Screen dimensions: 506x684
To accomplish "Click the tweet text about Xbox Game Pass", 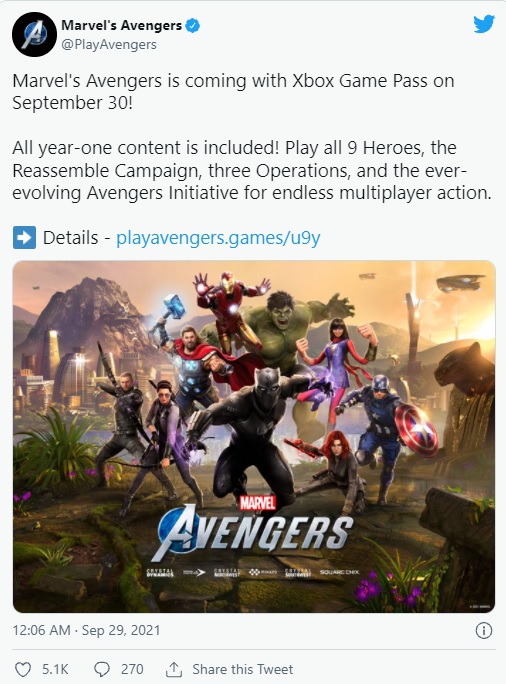I will click(x=233, y=92).
